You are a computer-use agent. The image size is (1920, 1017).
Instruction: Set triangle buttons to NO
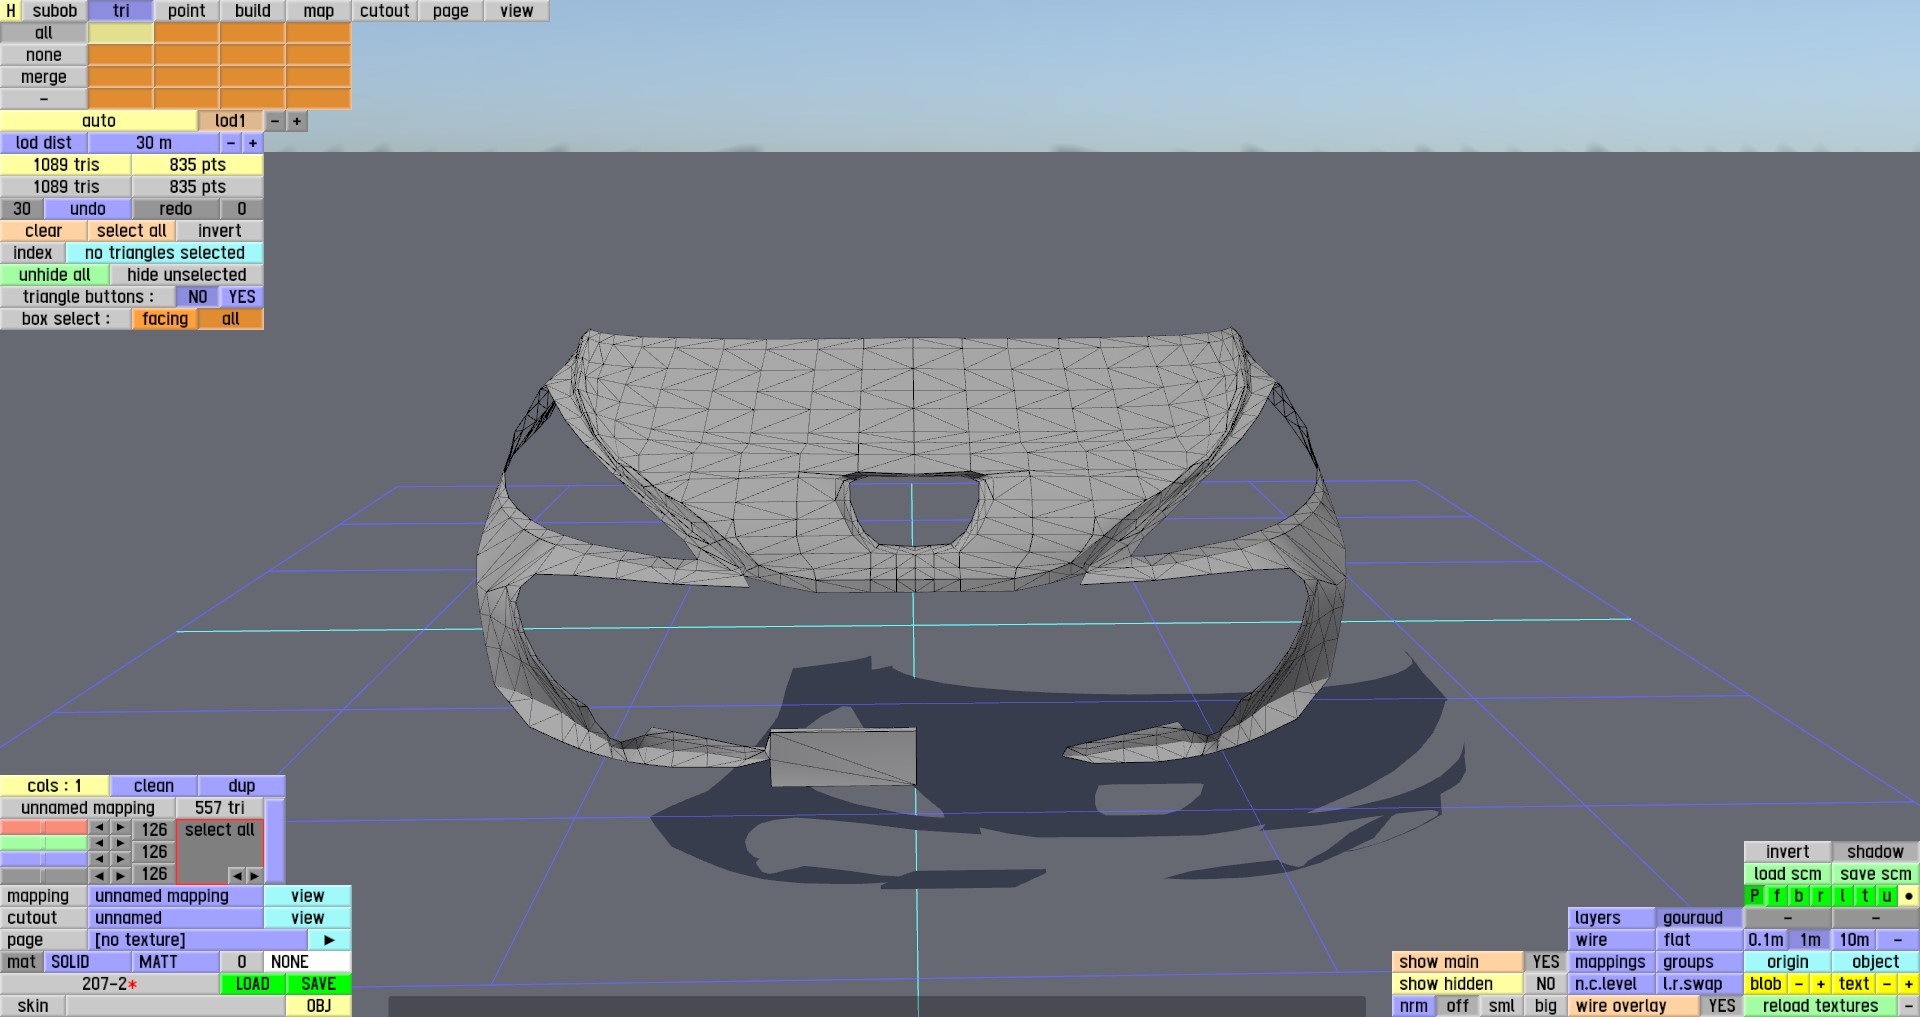[x=198, y=297]
